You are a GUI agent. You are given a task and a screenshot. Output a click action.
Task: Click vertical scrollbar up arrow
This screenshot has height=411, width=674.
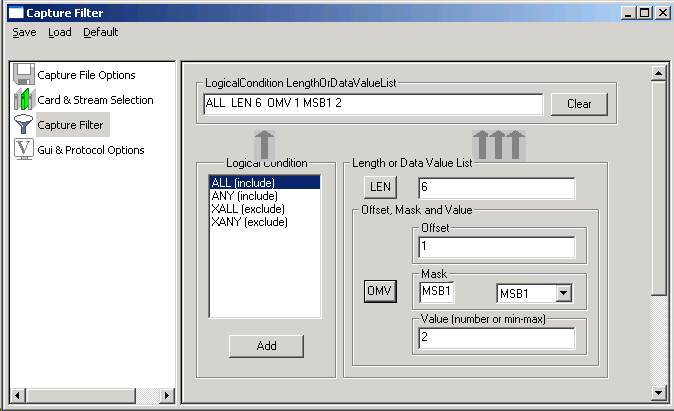point(658,73)
